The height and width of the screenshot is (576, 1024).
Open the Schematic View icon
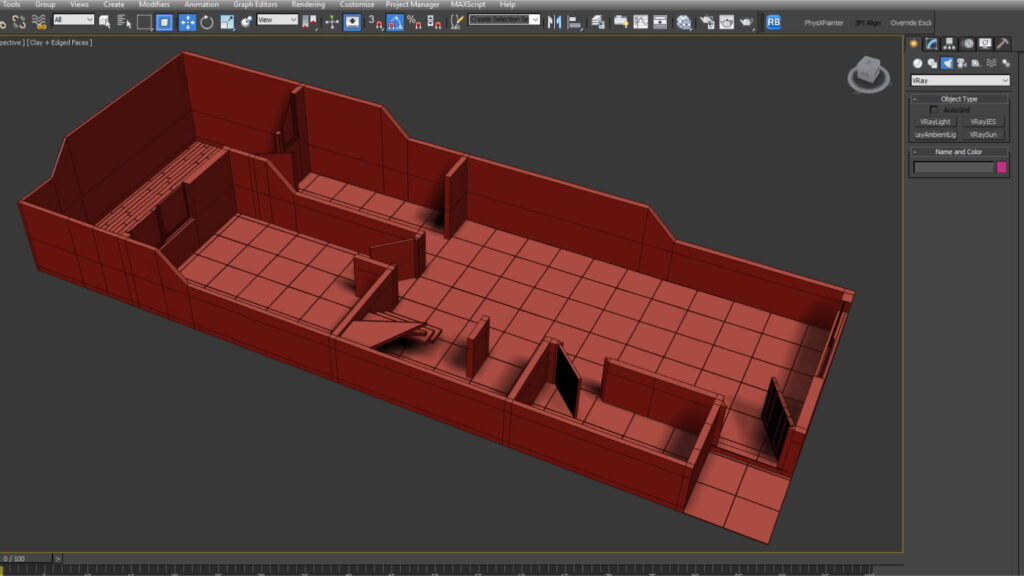click(660, 22)
